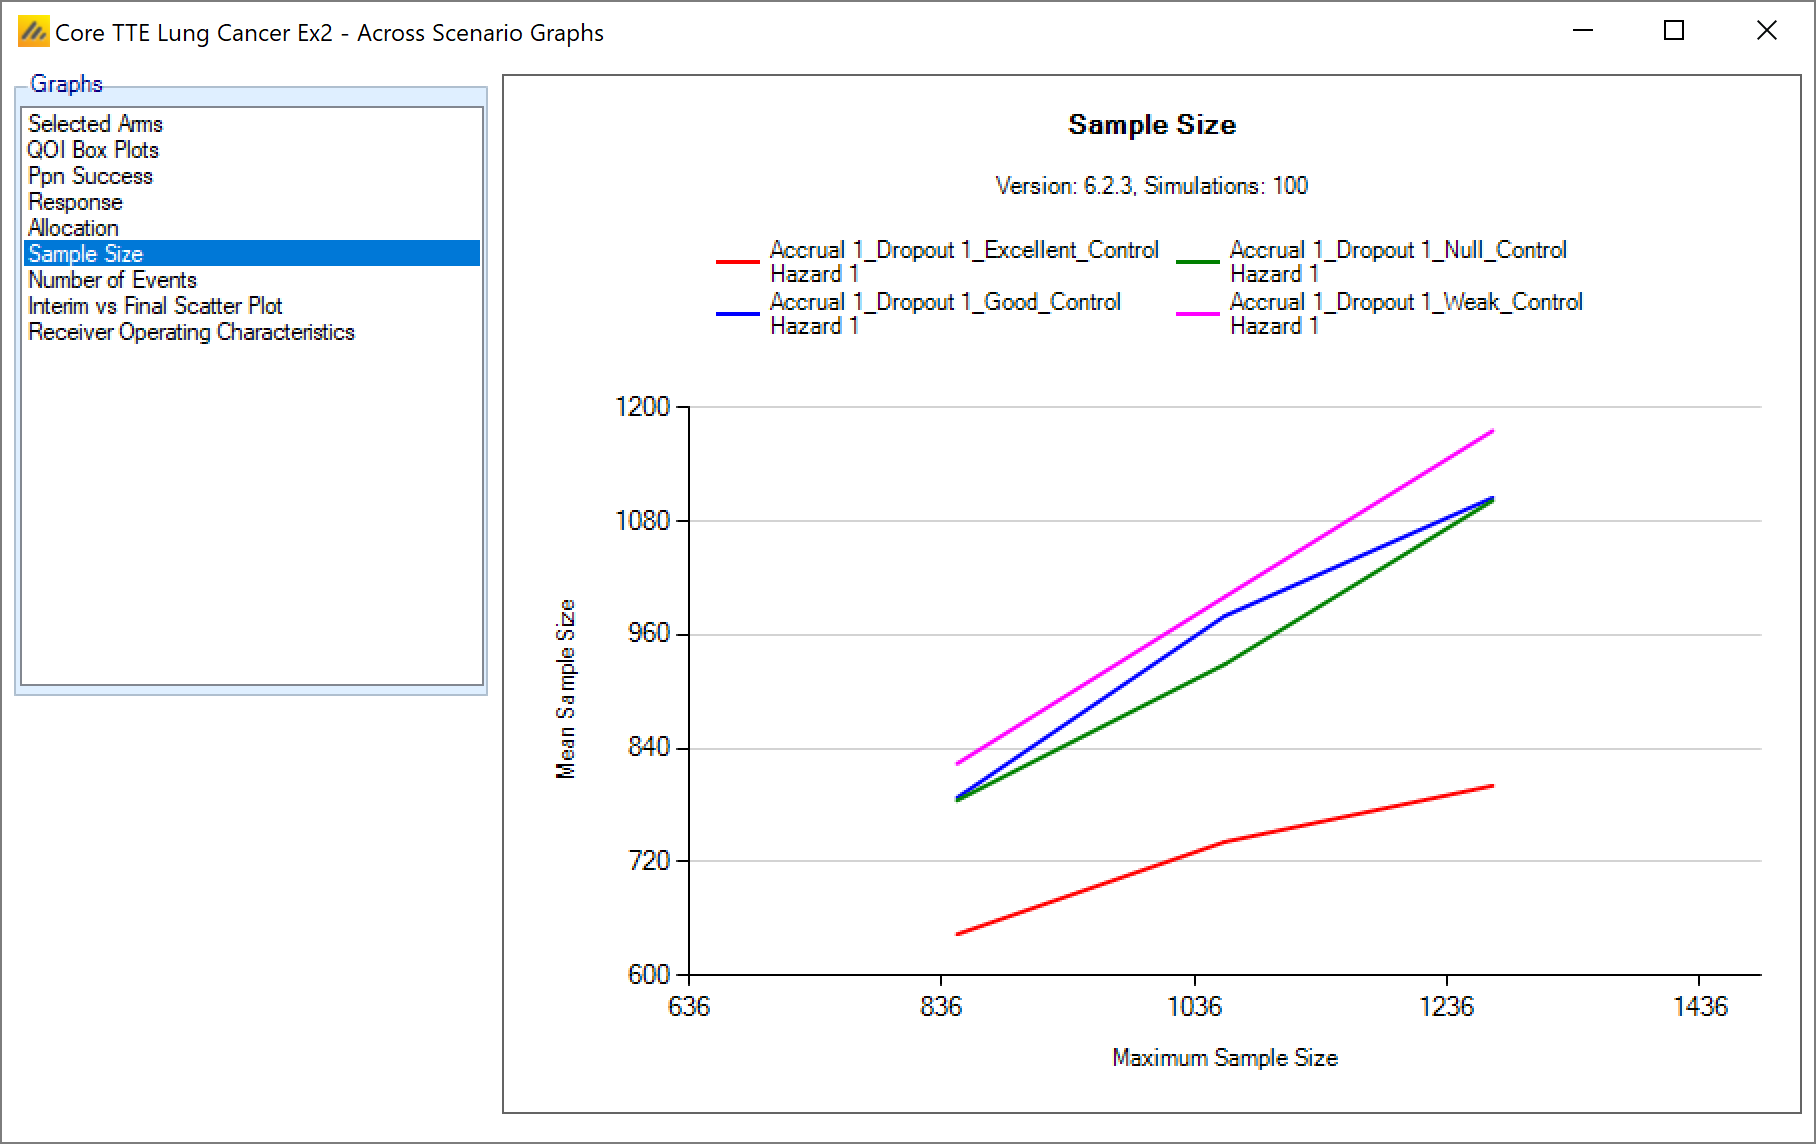Screen dimensions: 1816x1144
Task: Click green Null_Control legend swatch
Action: (x=1198, y=262)
